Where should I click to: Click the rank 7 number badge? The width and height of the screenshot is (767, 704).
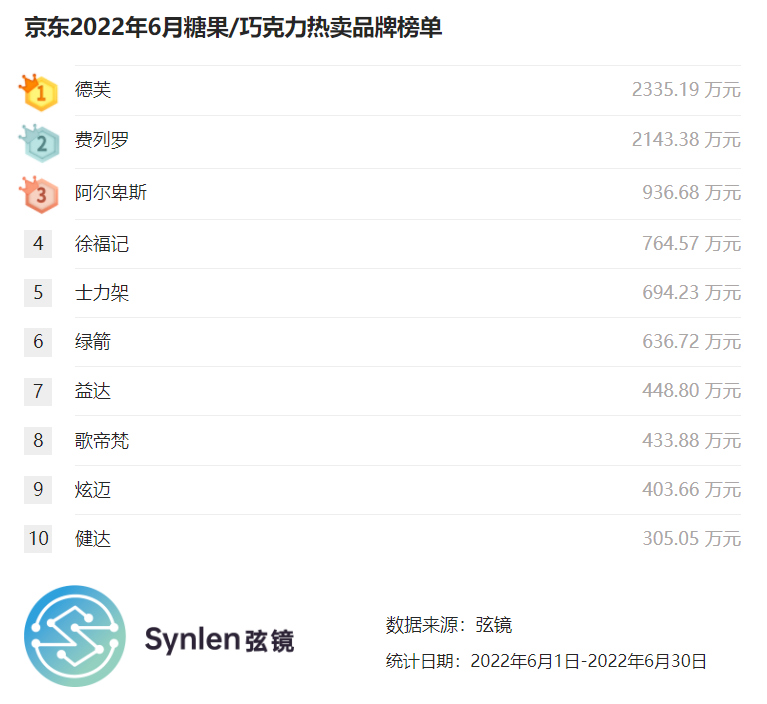point(38,391)
